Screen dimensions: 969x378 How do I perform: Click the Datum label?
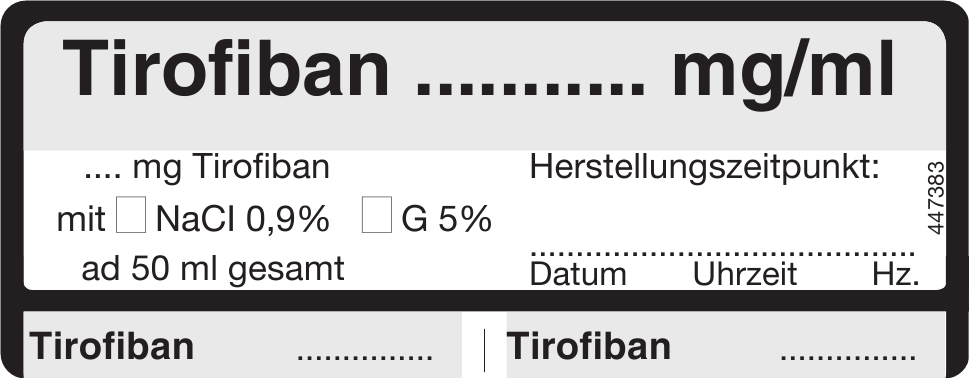coord(578,275)
